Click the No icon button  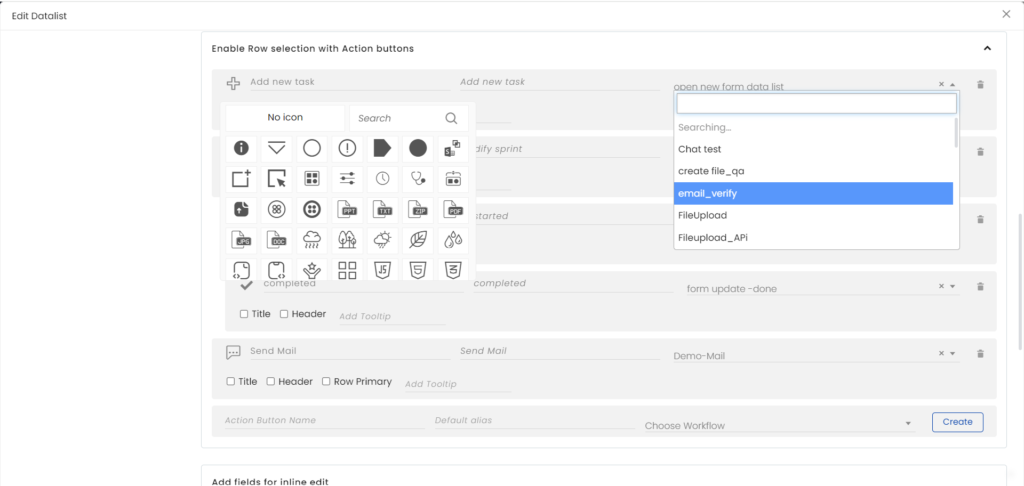pyautogui.click(x=285, y=118)
